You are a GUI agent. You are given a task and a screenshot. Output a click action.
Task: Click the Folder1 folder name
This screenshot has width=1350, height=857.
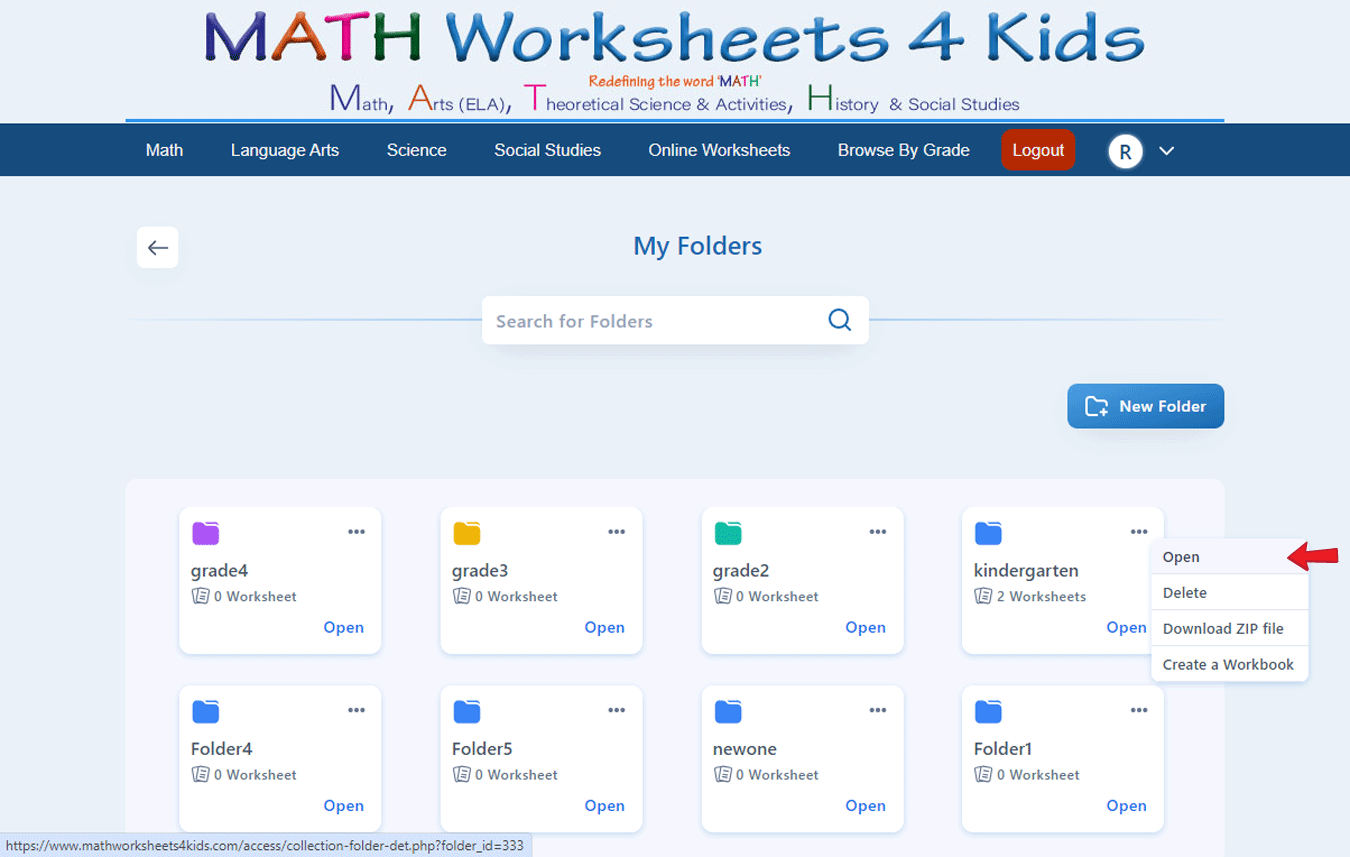[x=1003, y=749]
